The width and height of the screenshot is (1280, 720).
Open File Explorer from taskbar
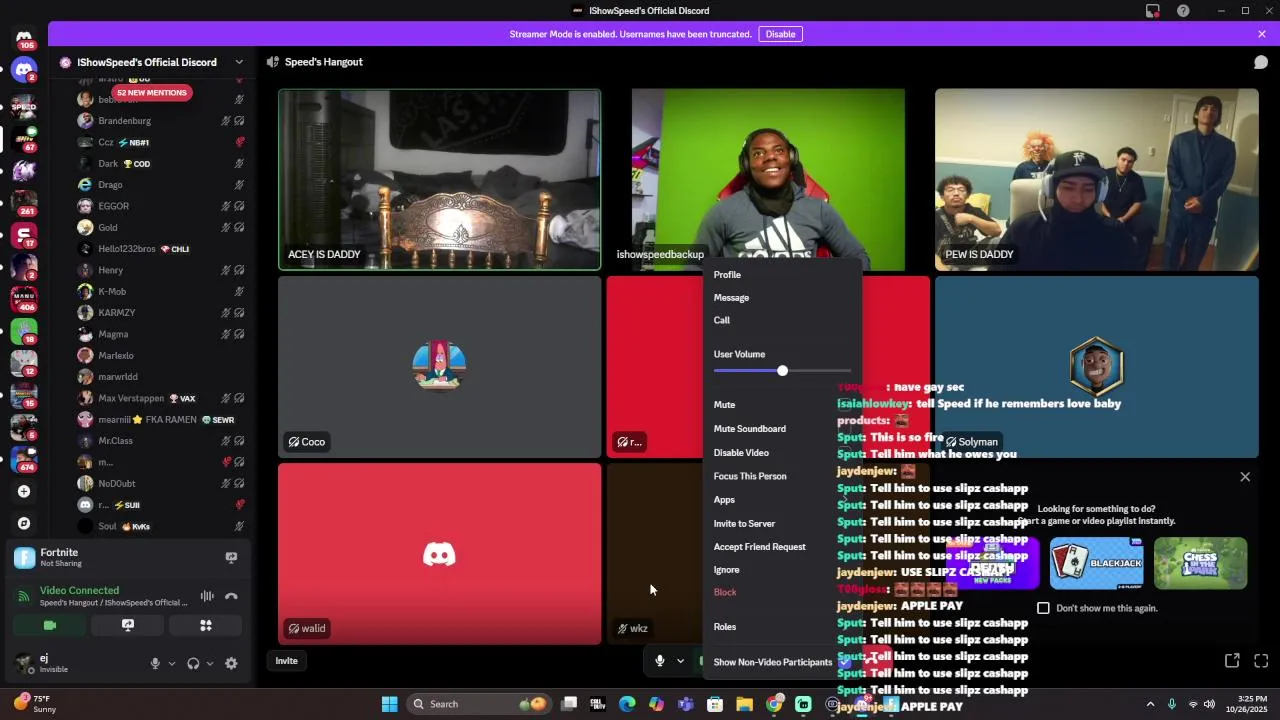[x=744, y=704]
